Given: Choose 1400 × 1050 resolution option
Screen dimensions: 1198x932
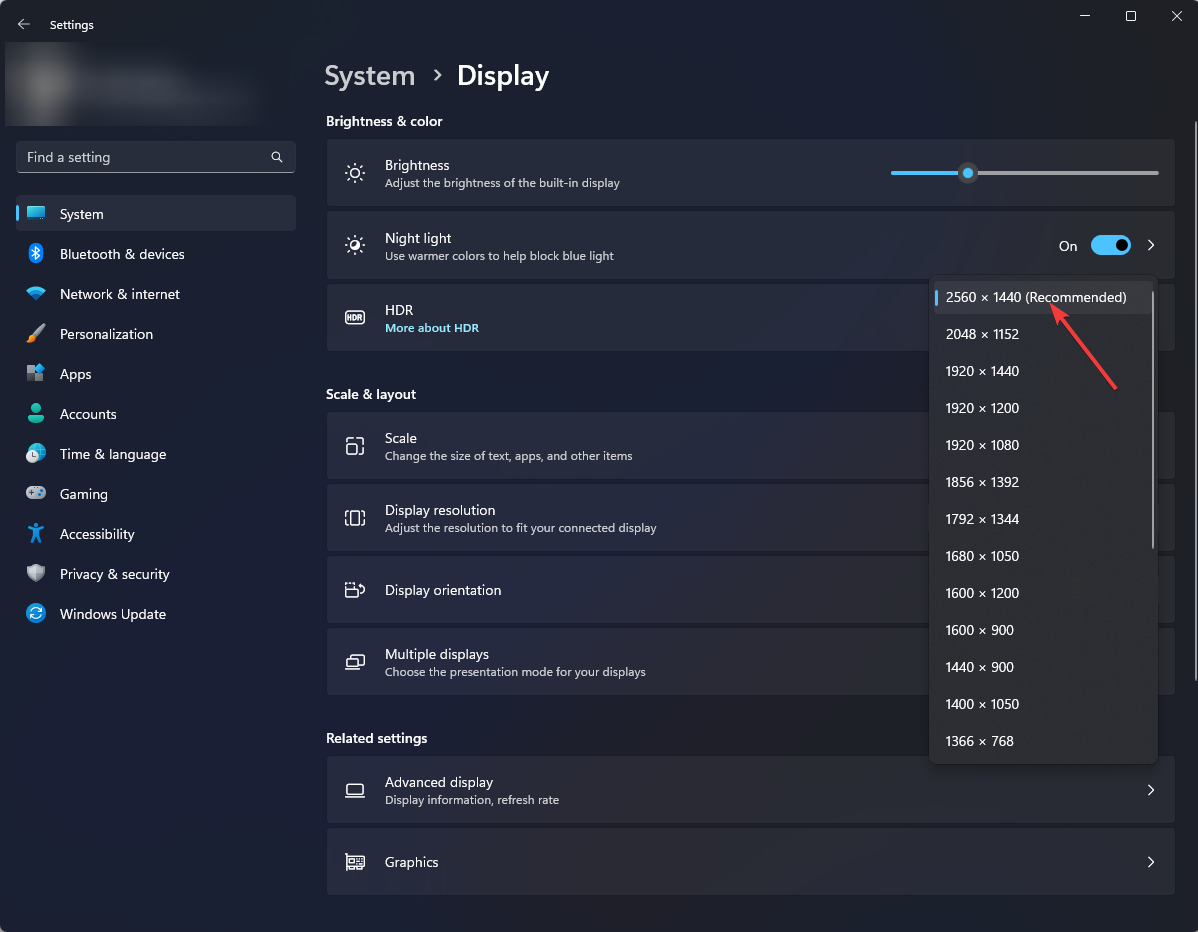Looking at the screenshot, I should (x=1042, y=704).
